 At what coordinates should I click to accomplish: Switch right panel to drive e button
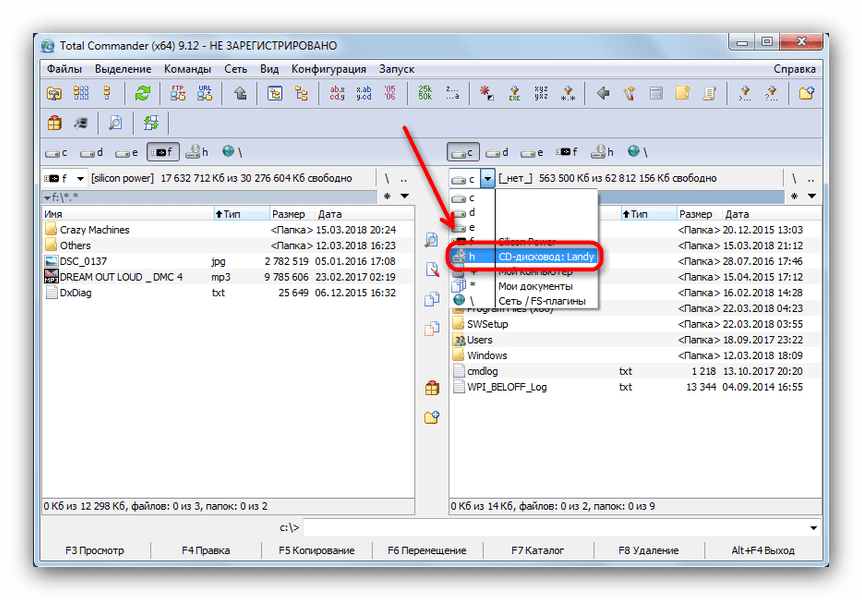coord(533,152)
